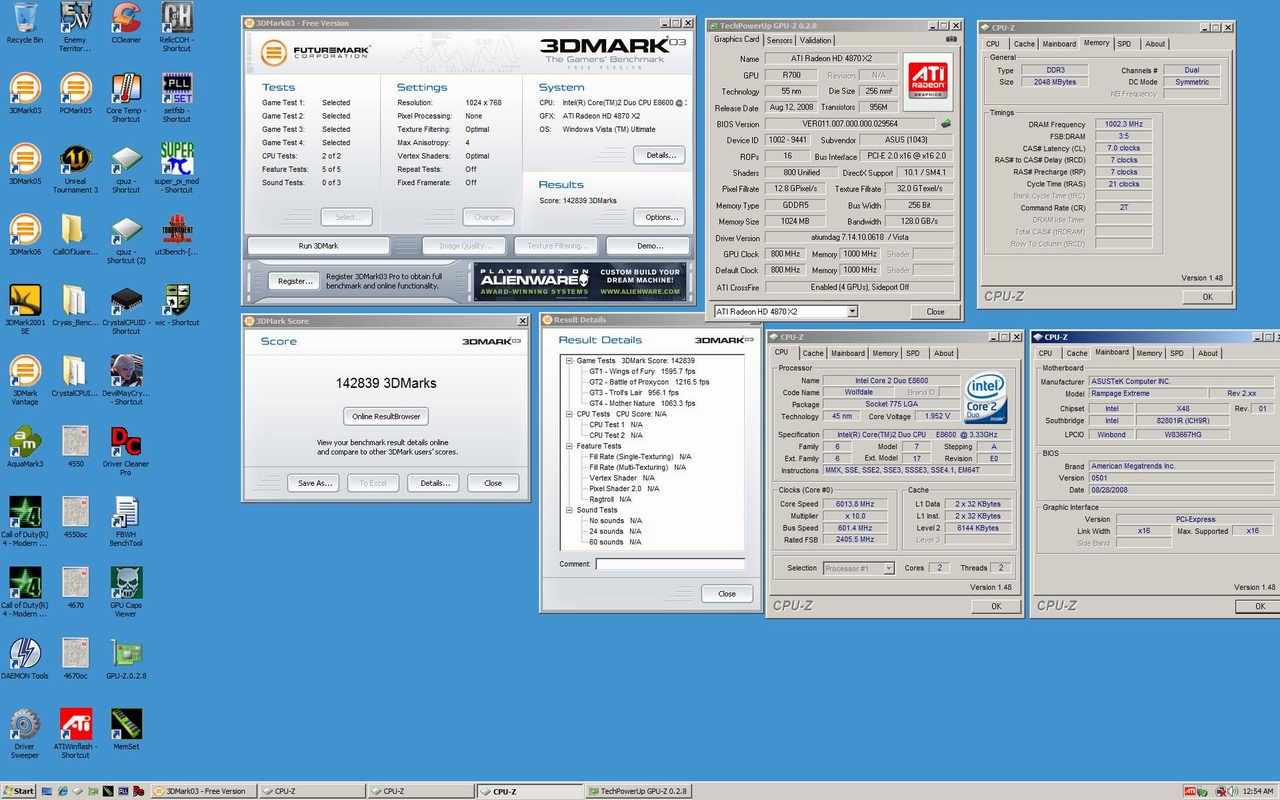Click the Comment input field
Image resolution: width=1280 pixels, height=800 pixels.
click(x=670, y=565)
